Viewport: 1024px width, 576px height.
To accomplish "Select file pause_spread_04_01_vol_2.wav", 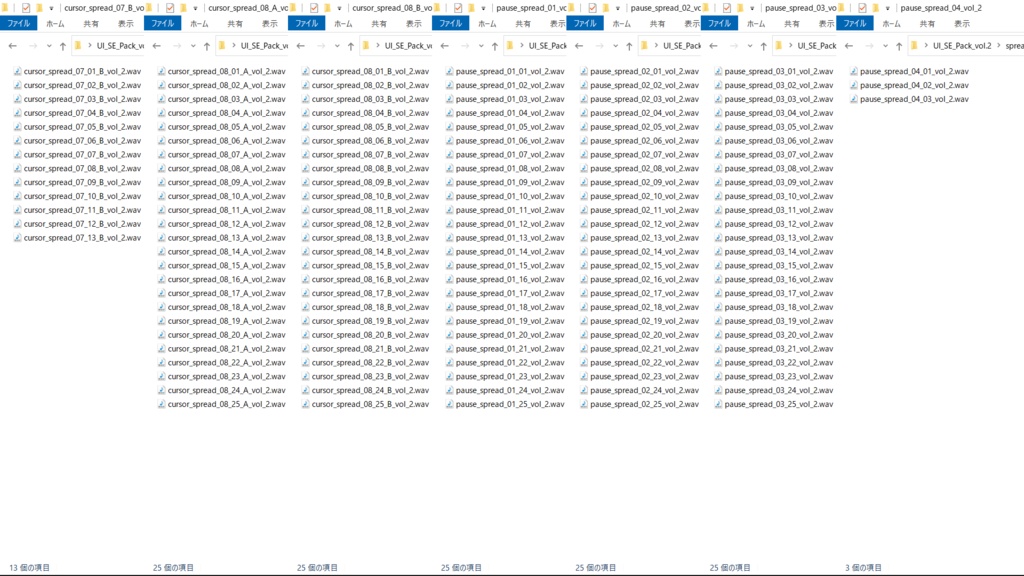I will (x=909, y=71).
